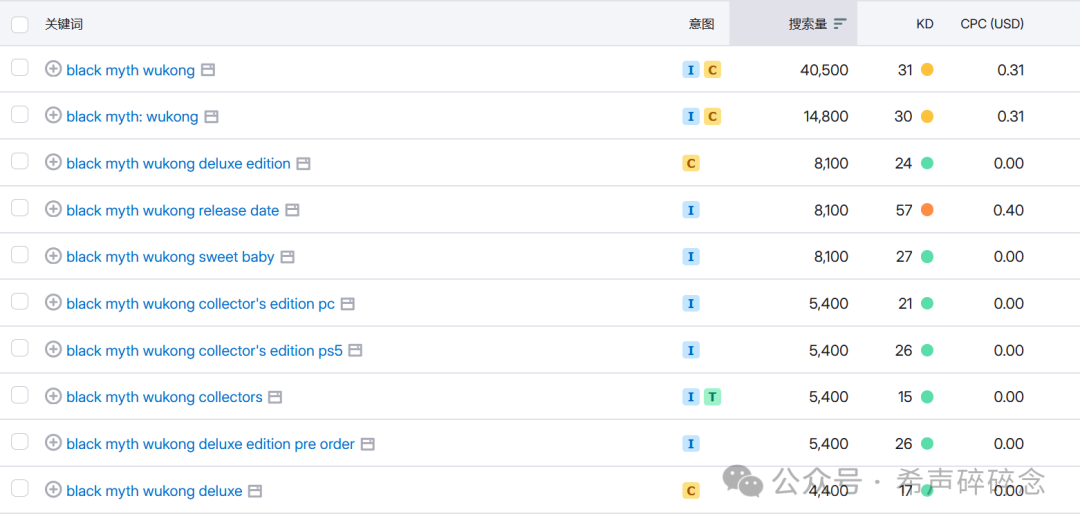Open 'black myth wukong collector's edition ps5' link

point(204,351)
